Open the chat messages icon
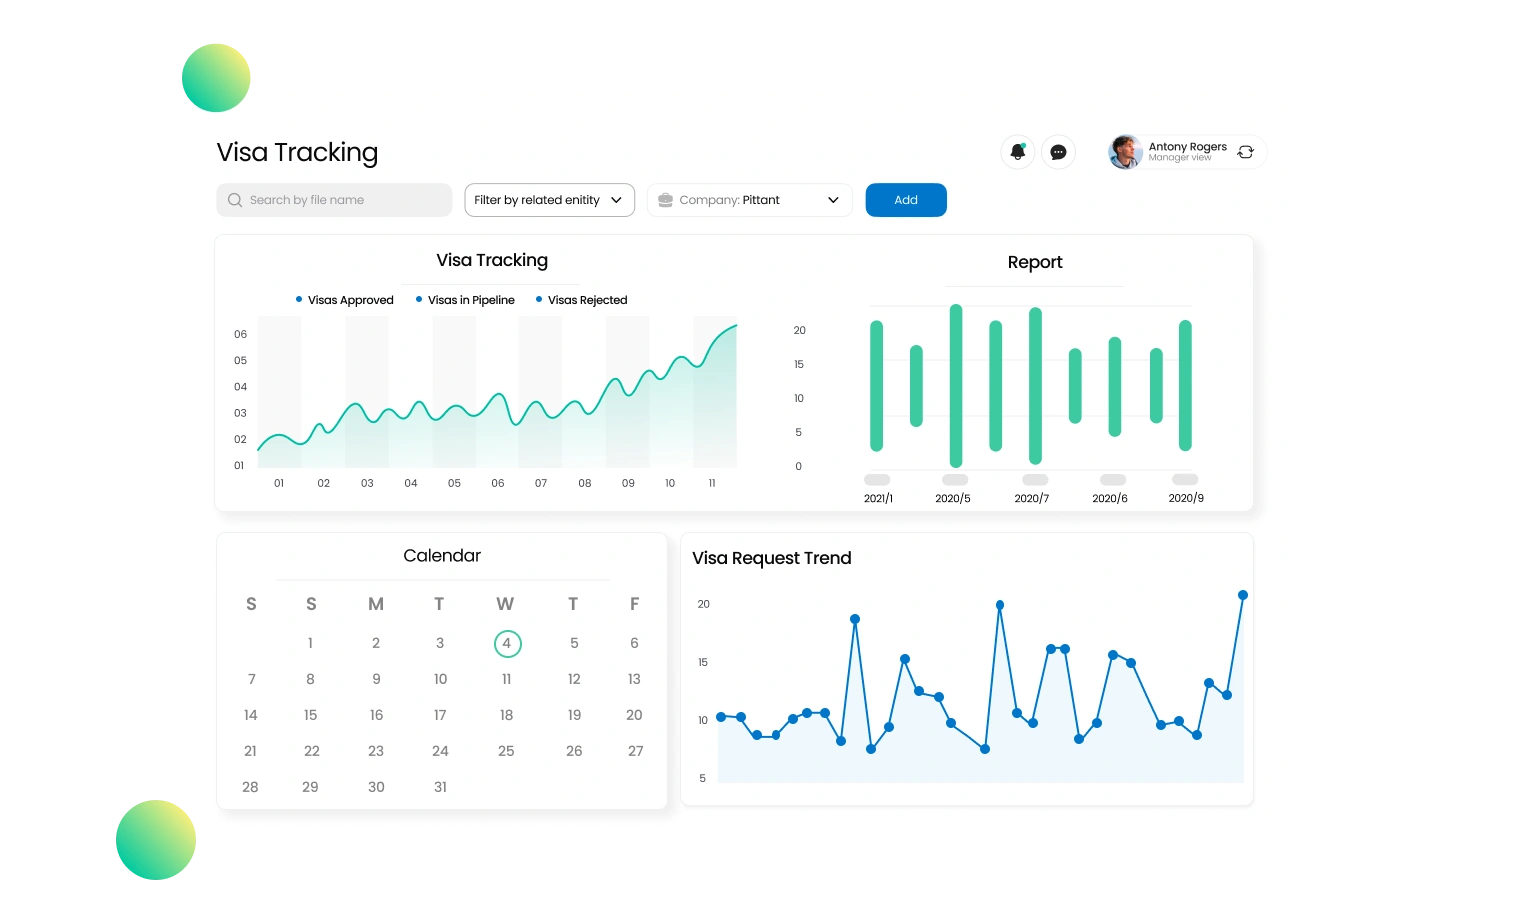 [1058, 152]
